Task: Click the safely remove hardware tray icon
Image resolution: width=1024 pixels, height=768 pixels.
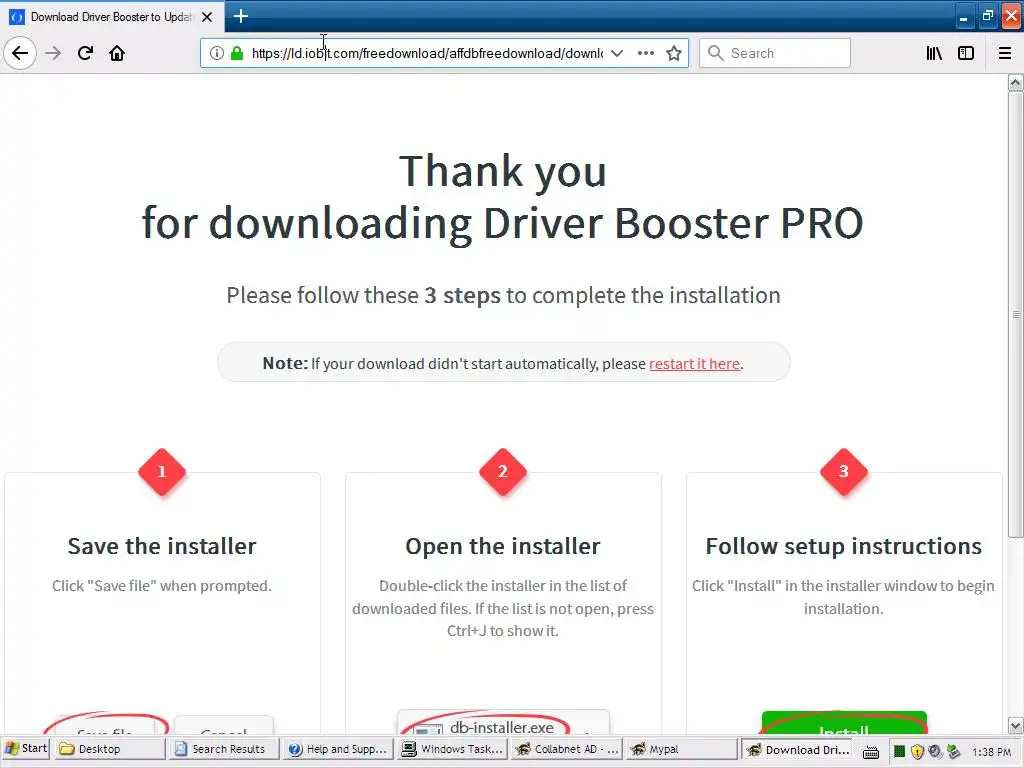Action: tap(953, 752)
